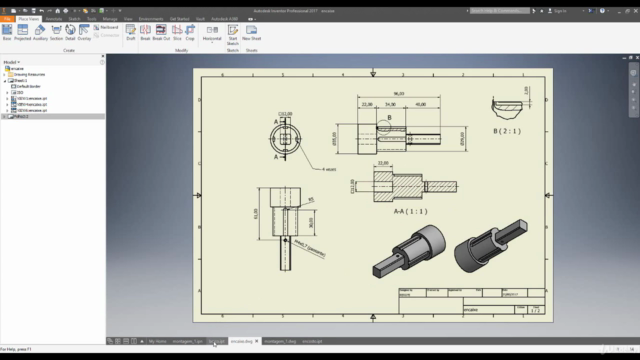Screen dimensions: 640x360
Task: Click arrange vertically icon in tab bar
Action: (134, 341)
